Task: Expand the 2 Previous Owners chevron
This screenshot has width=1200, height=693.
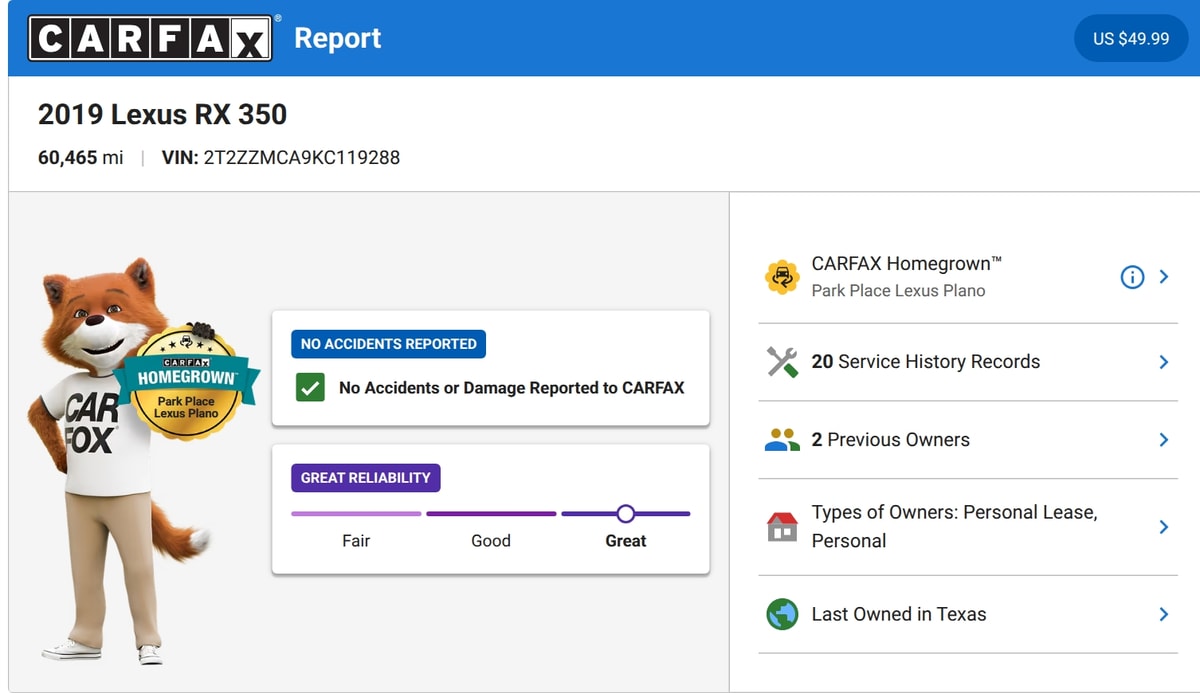Action: (x=1164, y=440)
